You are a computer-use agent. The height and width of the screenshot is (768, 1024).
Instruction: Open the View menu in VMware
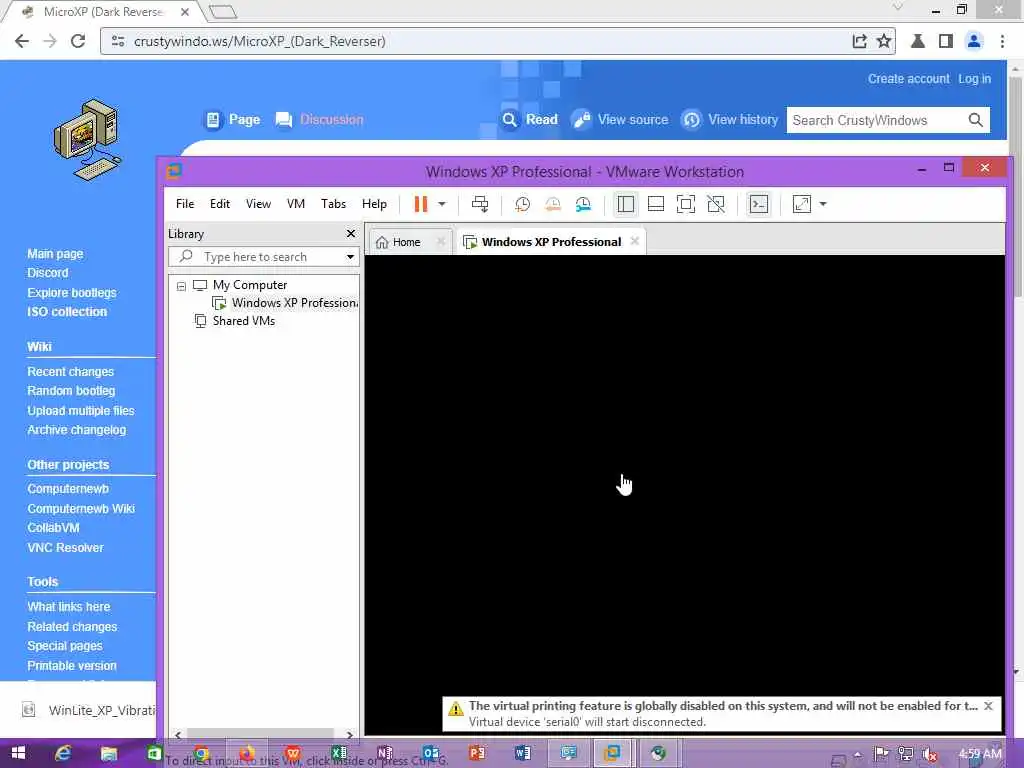258,204
